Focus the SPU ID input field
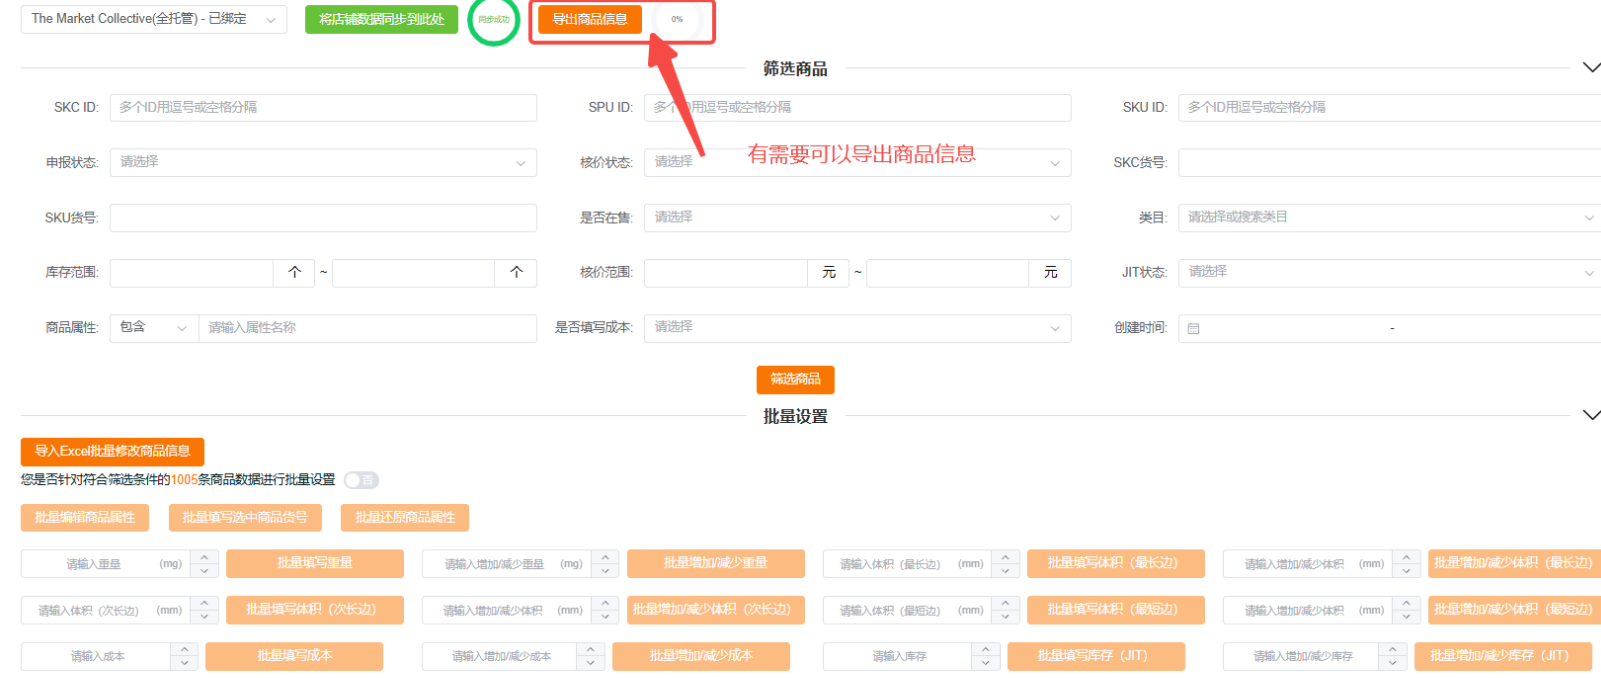Viewport: 1601px width, 678px height. click(857, 108)
